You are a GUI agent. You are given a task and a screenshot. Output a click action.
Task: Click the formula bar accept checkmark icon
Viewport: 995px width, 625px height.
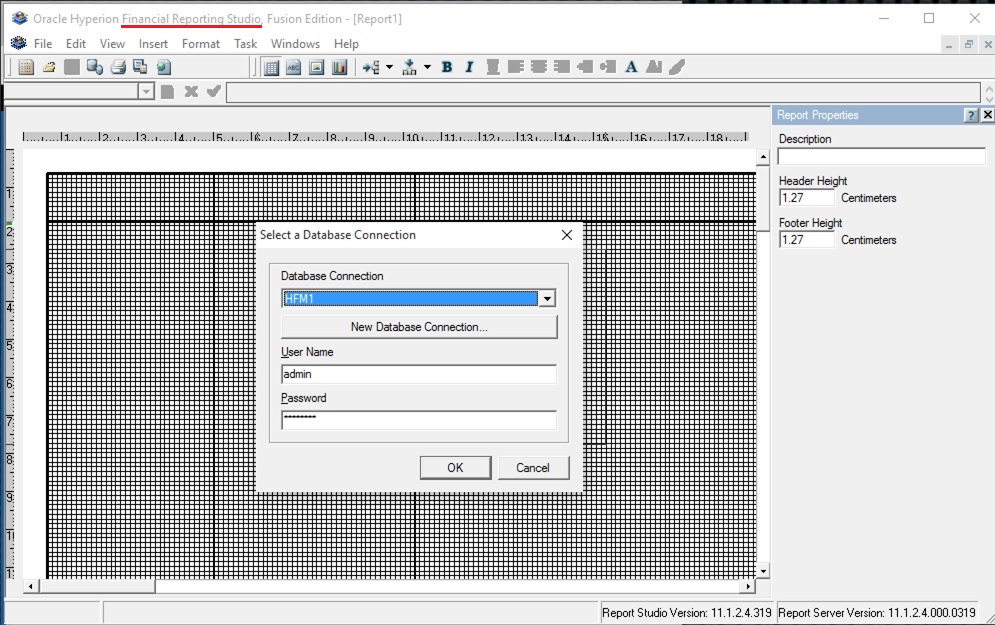point(214,92)
